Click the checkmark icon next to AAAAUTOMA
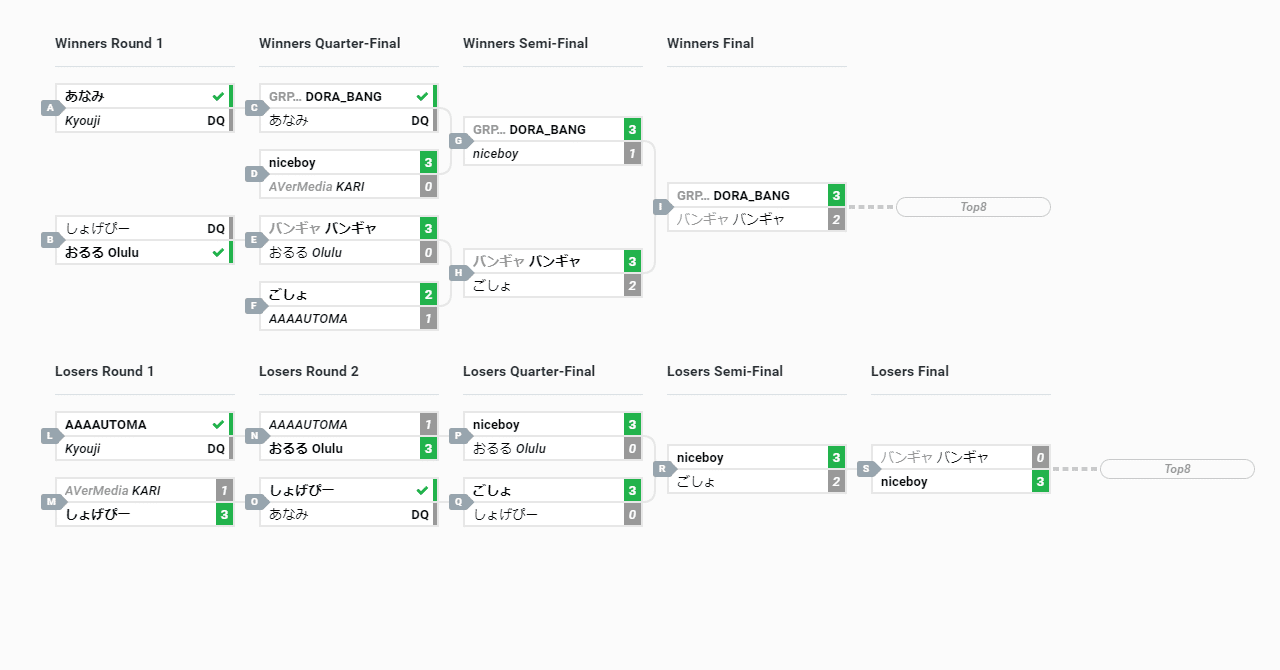The image size is (1280, 670). pyautogui.click(x=218, y=423)
